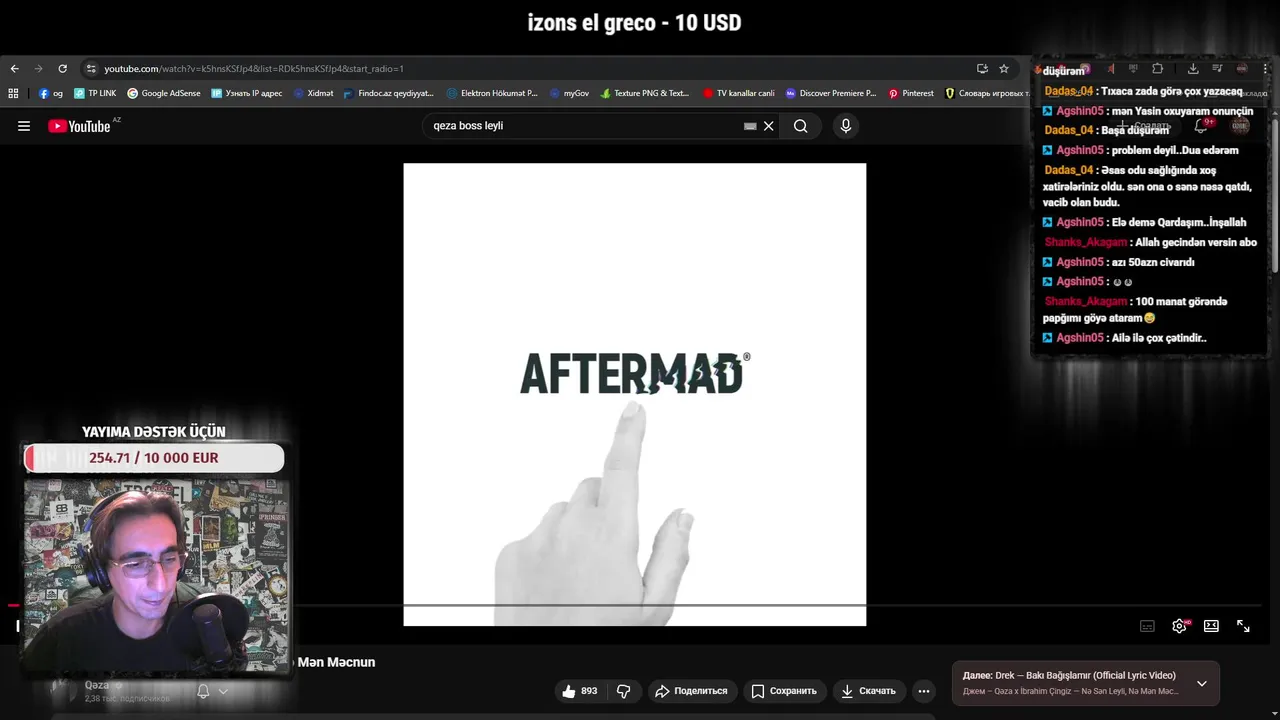Click the browser forward arrow

pos(38,69)
